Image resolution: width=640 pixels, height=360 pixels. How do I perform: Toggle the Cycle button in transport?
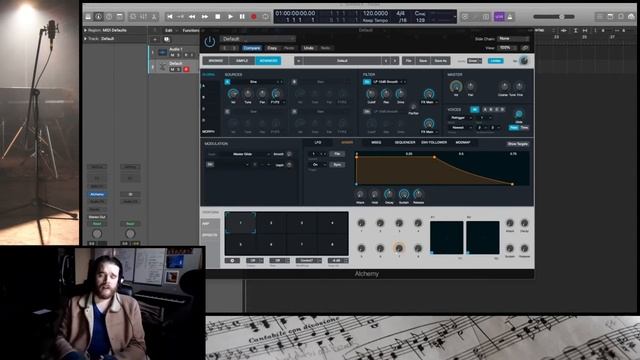click(x=266, y=17)
